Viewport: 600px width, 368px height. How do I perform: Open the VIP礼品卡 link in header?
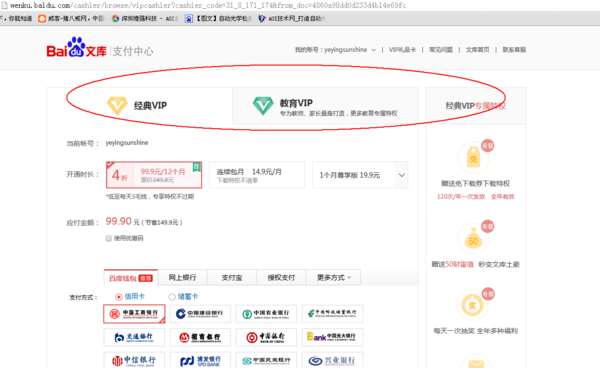402,50
